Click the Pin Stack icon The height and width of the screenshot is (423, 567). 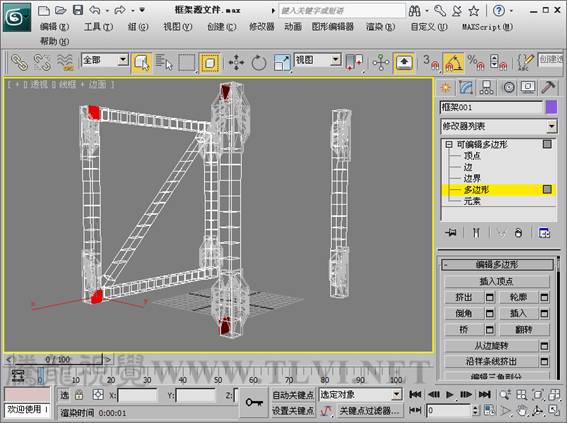(x=451, y=232)
